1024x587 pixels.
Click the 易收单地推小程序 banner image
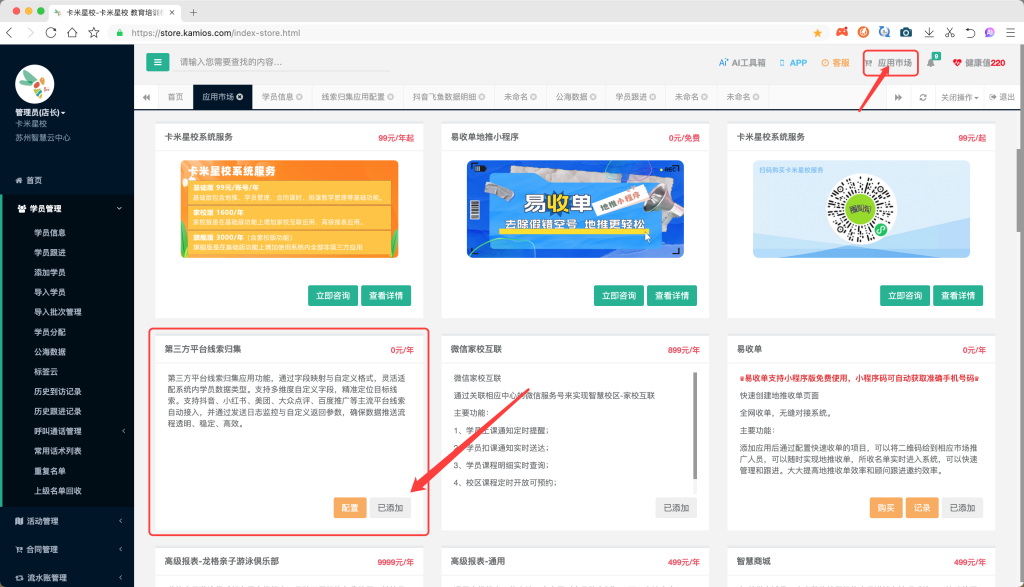(x=565, y=208)
